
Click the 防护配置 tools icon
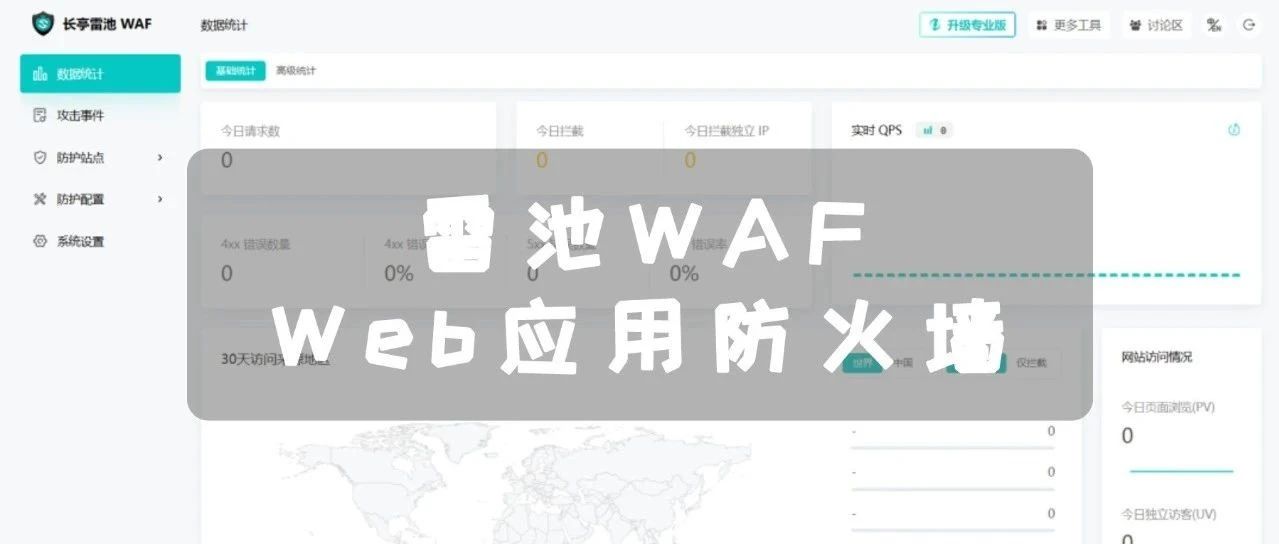click(40, 200)
